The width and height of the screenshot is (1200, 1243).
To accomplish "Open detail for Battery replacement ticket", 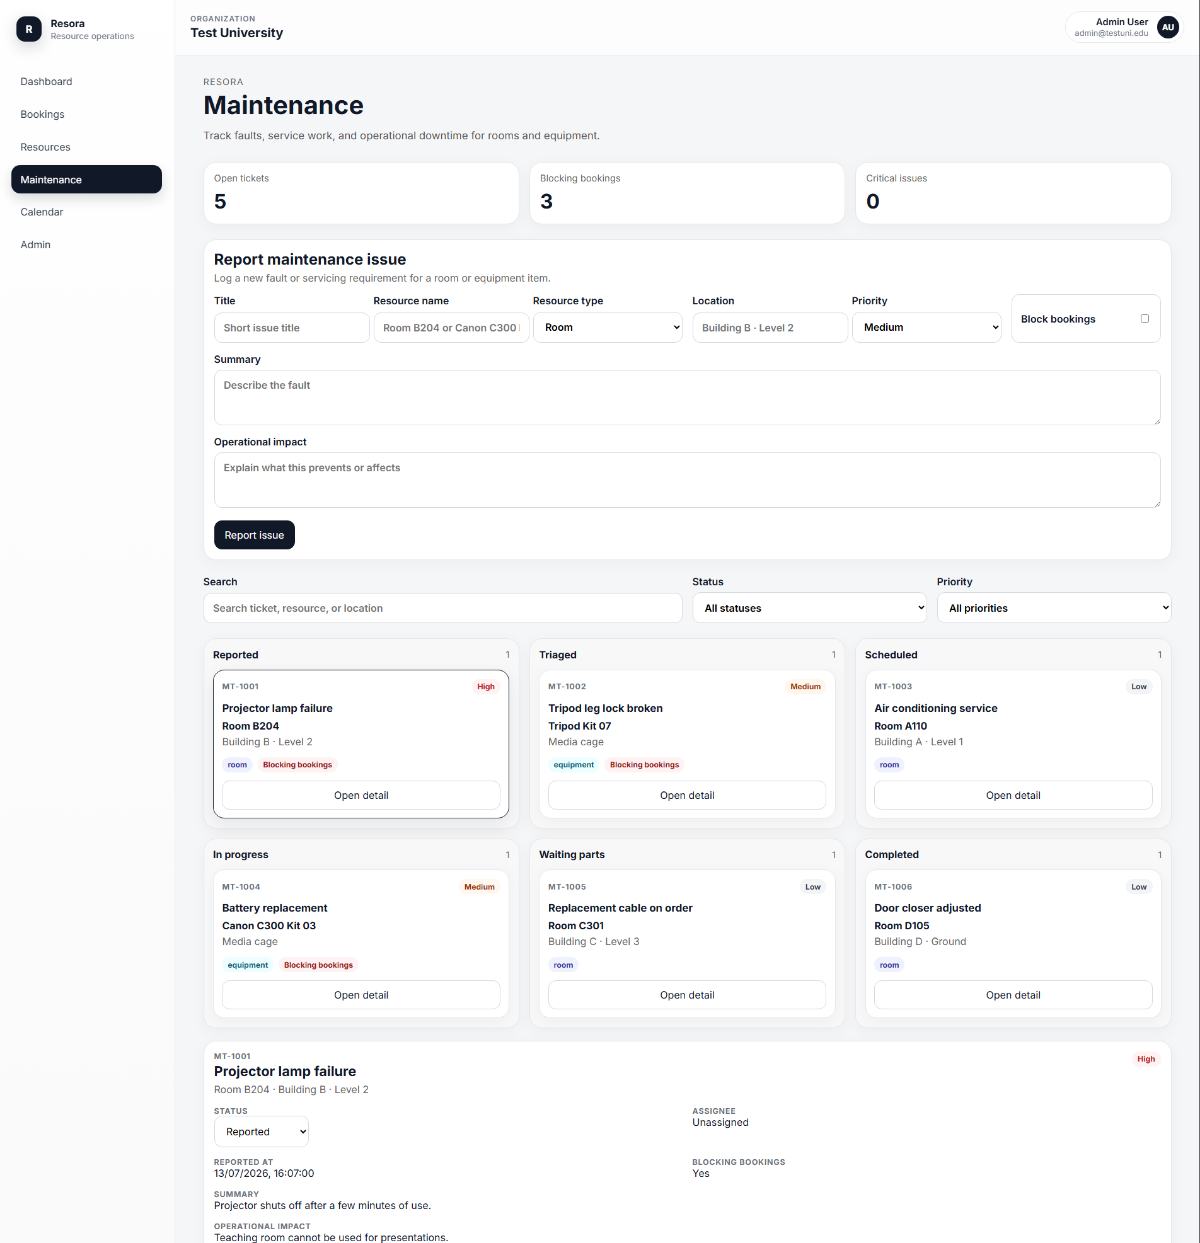I will pyautogui.click(x=361, y=995).
